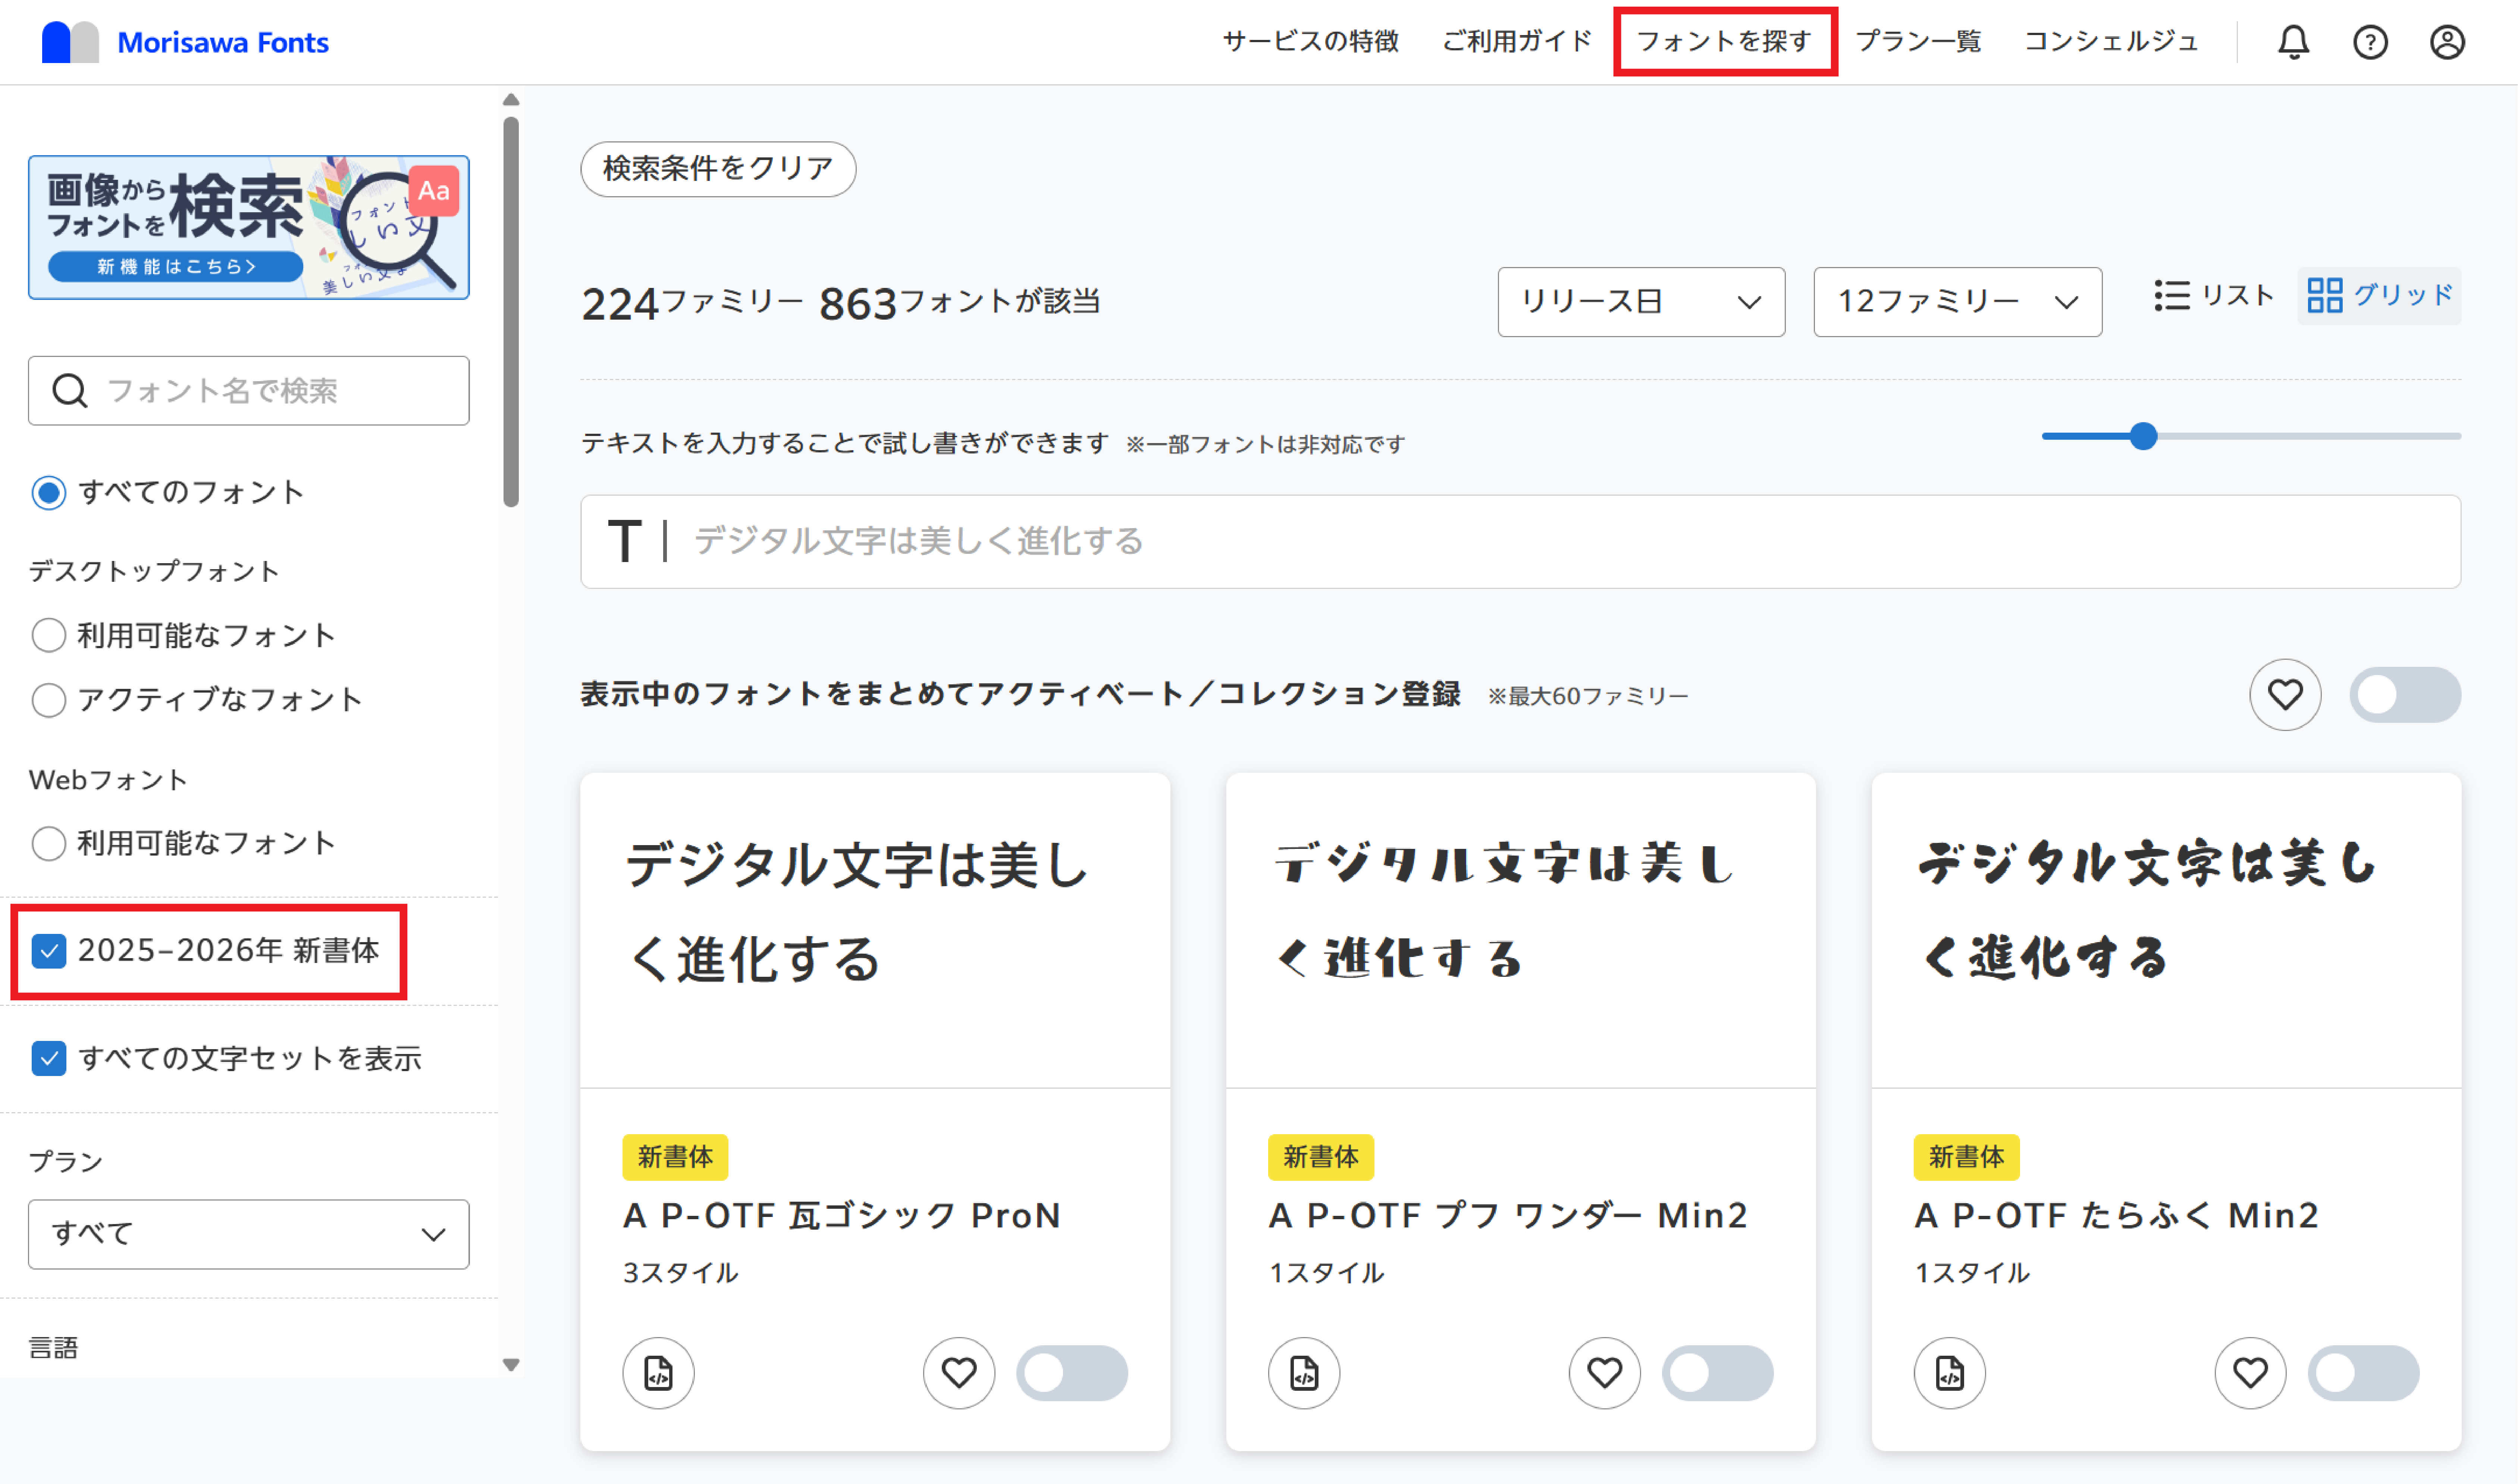The width and height of the screenshot is (2518, 1484).
Task: Click 新書体 badge on たらふく Min2
Action: click(x=1967, y=1157)
